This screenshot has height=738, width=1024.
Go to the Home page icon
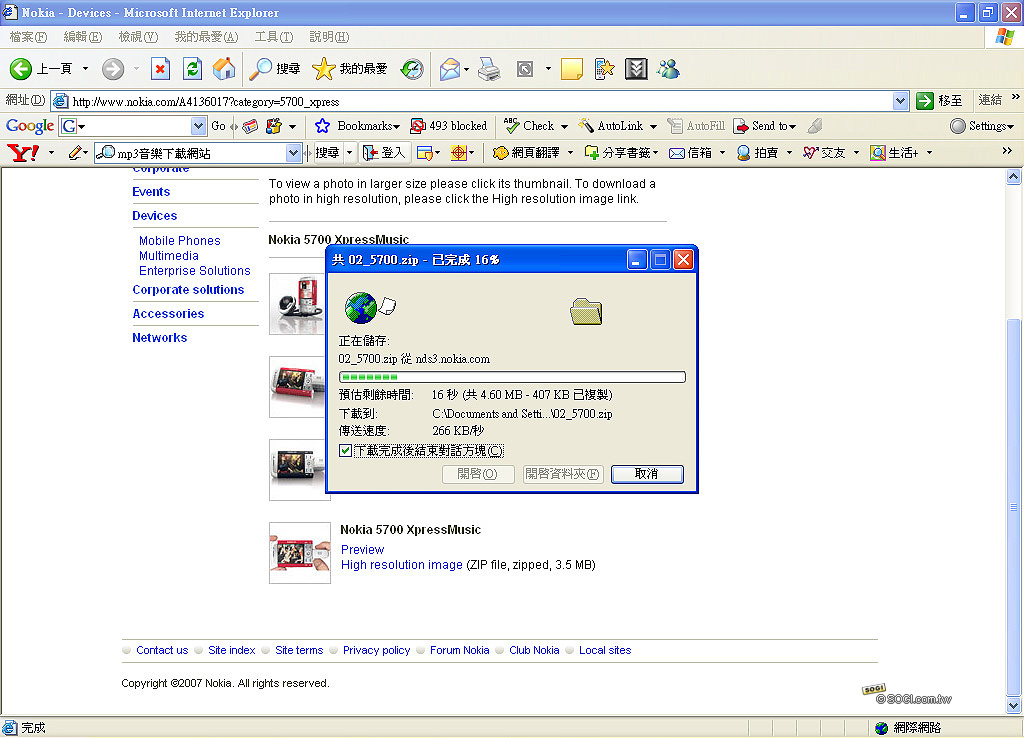[224, 69]
